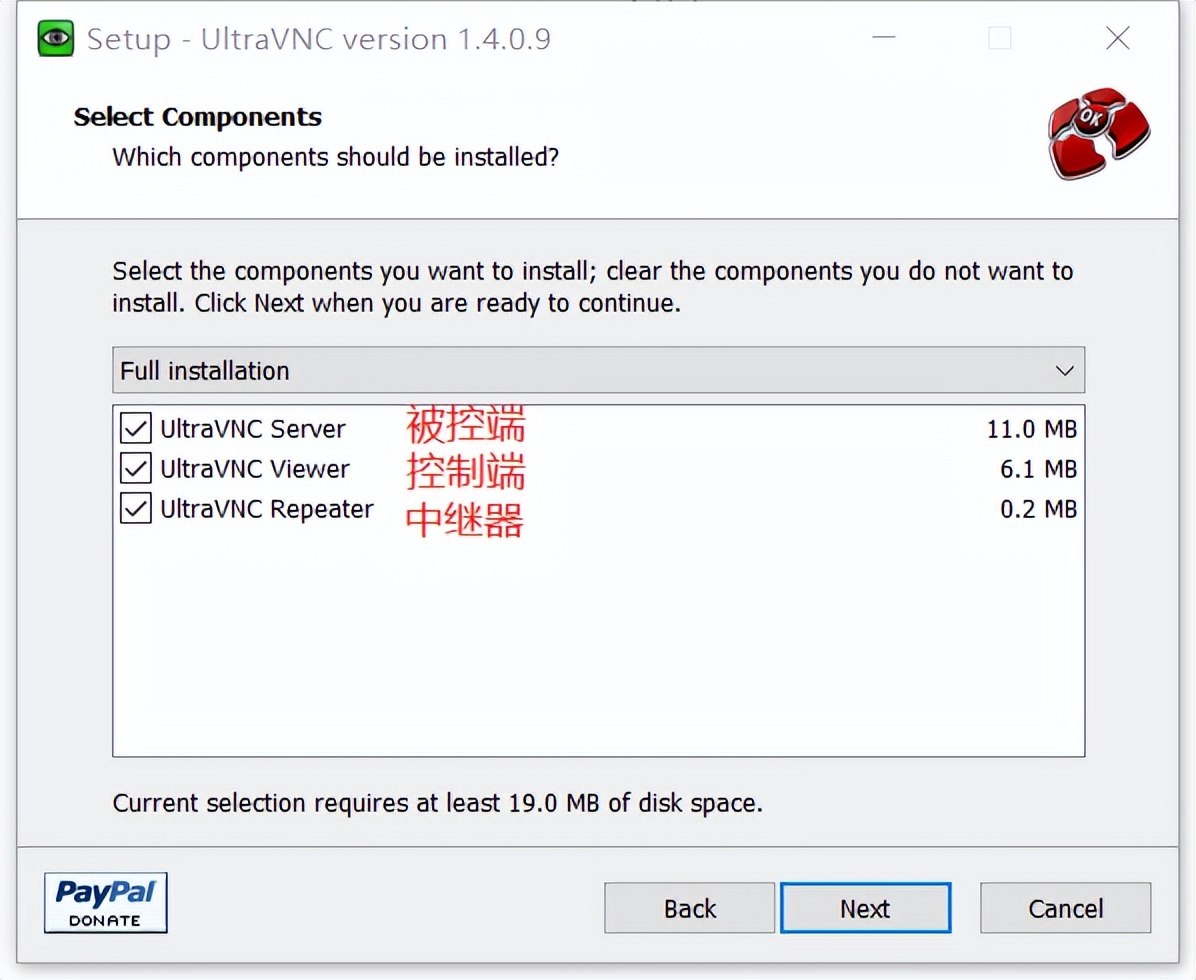Select the UltraVNC Server list entry label

pyautogui.click(x=252, y=429)
